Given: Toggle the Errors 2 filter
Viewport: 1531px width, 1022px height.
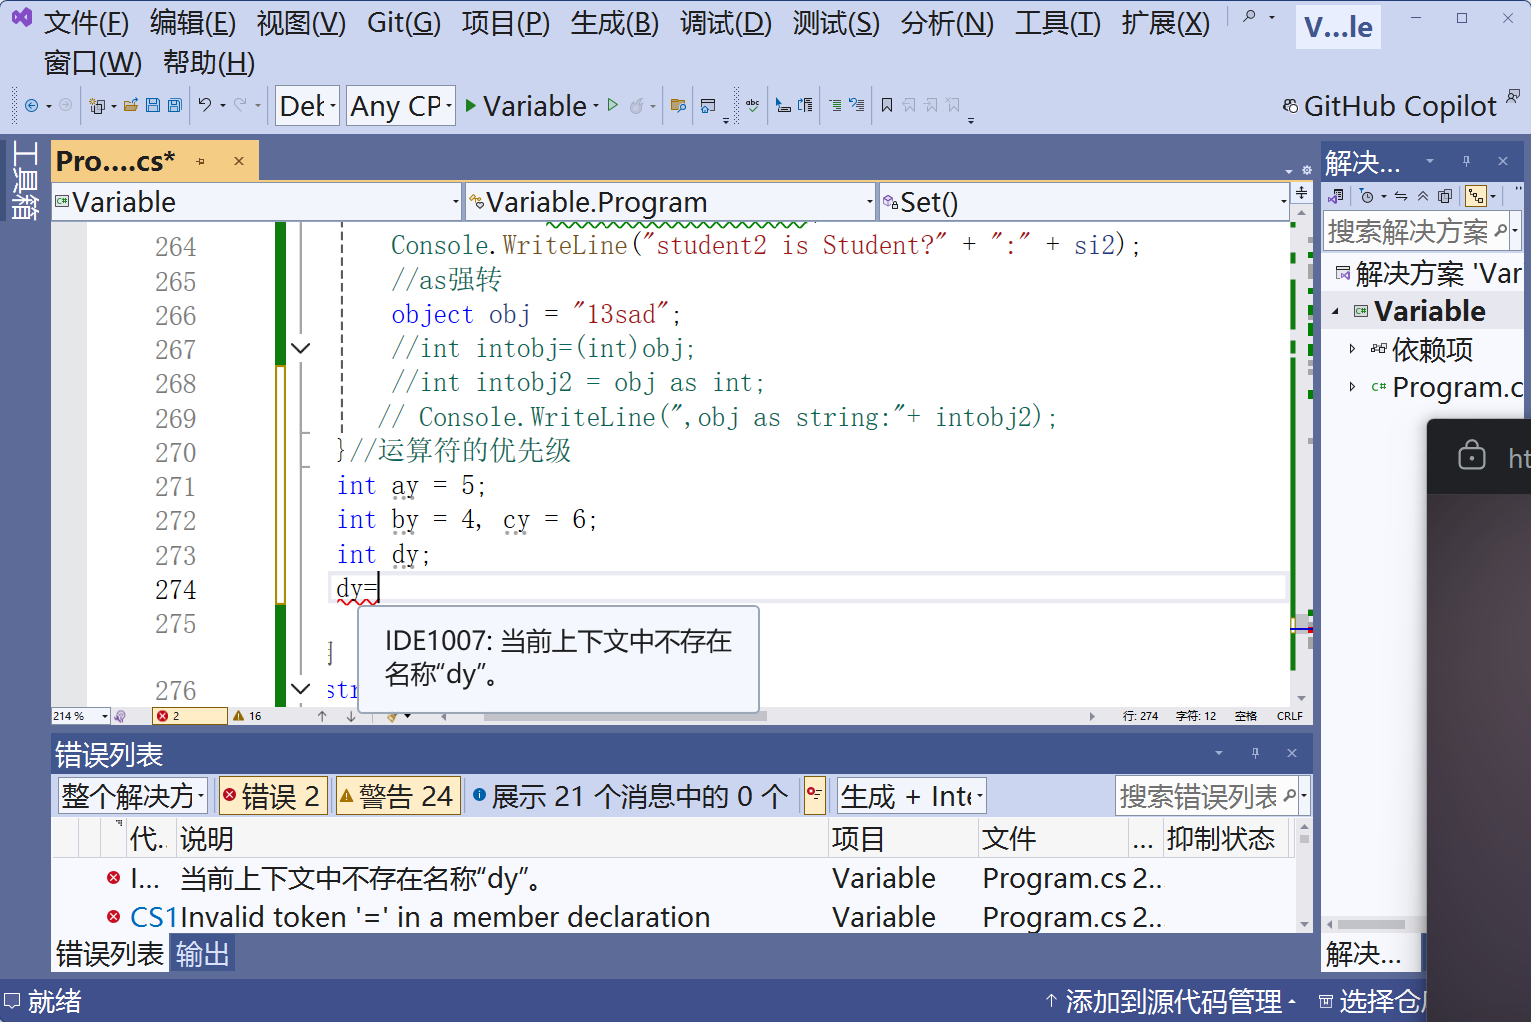Looking at the screenshot, I should [272, 796].
